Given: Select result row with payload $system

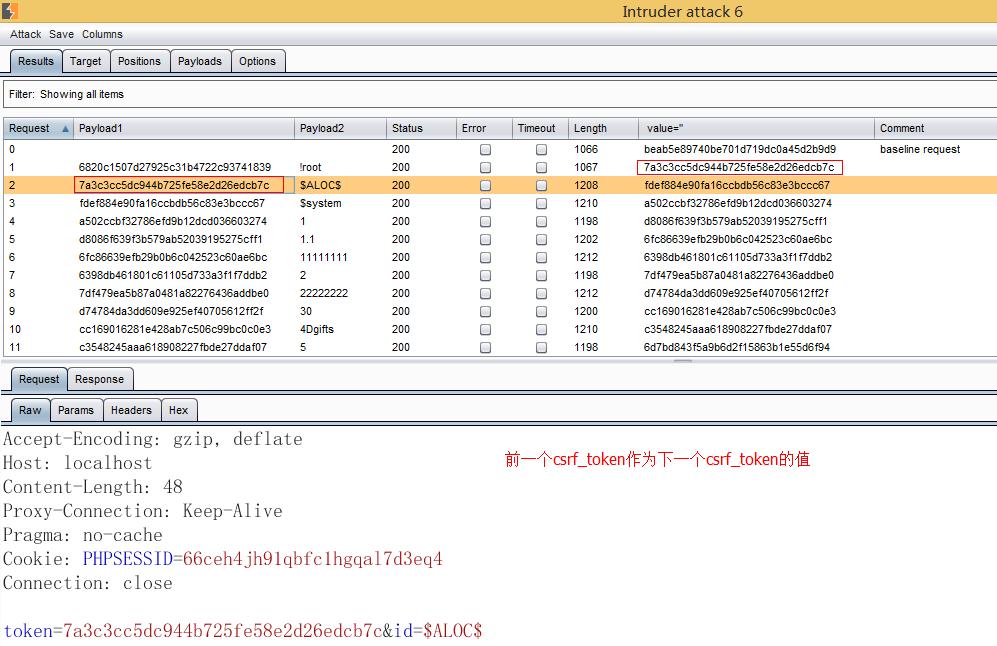Looking at the screenshot, I should tap(320, 203).
